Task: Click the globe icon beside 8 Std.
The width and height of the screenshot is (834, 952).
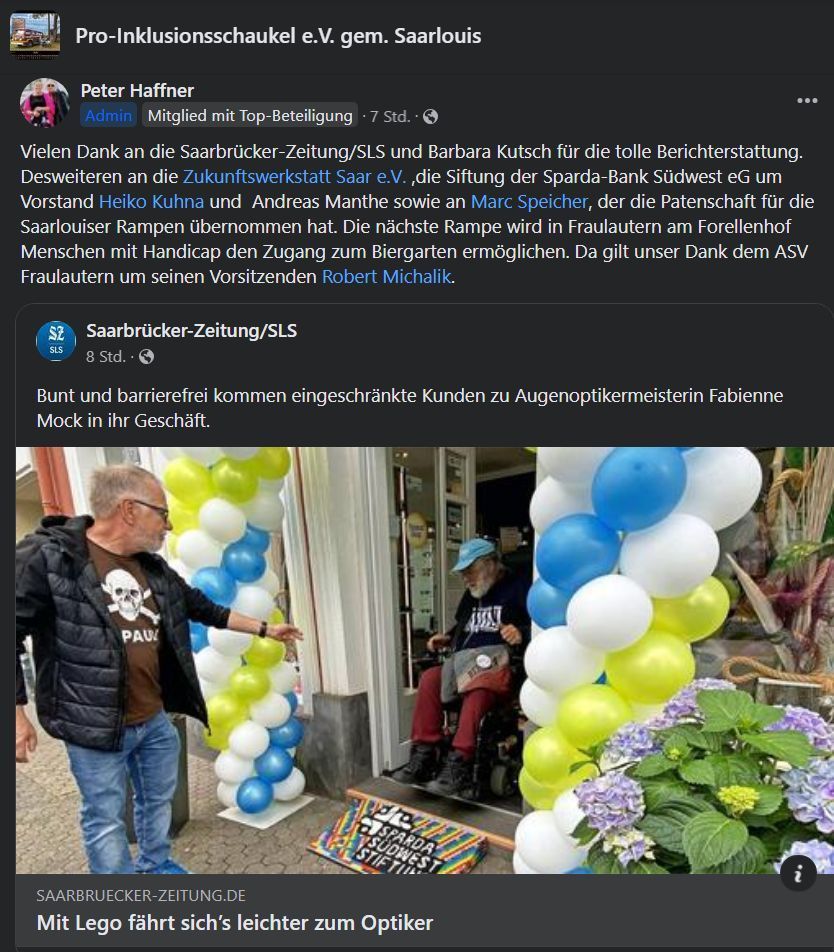Action: coord(146,356)
